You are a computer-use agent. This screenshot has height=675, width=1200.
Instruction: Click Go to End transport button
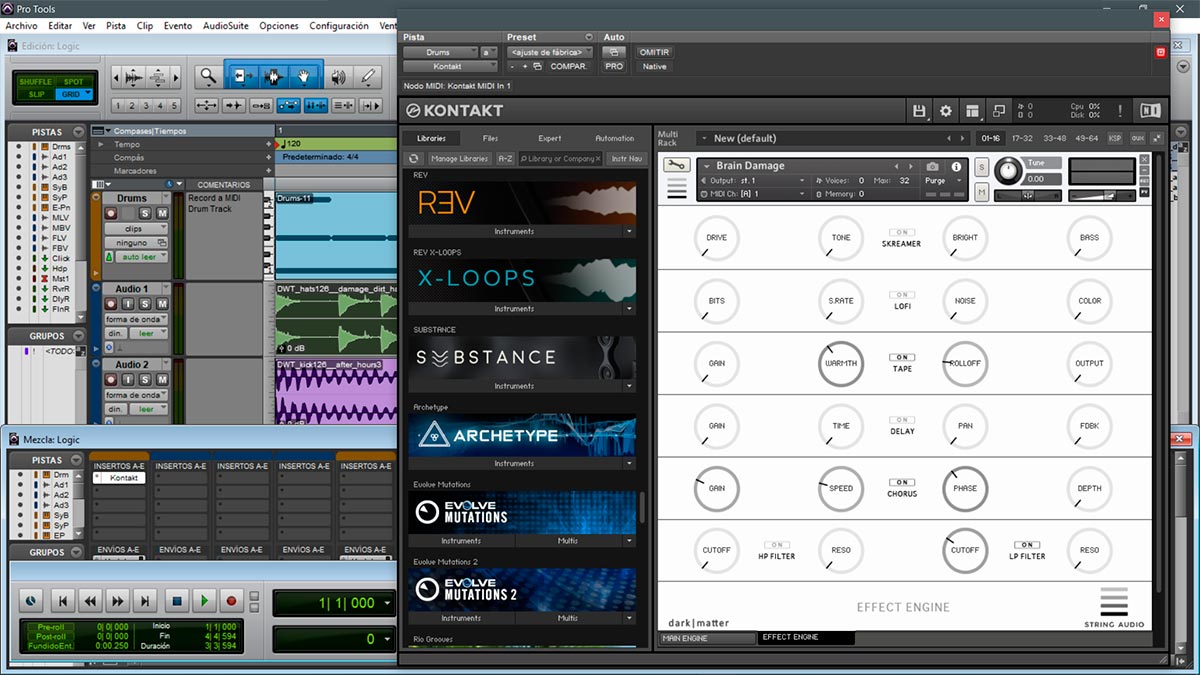146,601
